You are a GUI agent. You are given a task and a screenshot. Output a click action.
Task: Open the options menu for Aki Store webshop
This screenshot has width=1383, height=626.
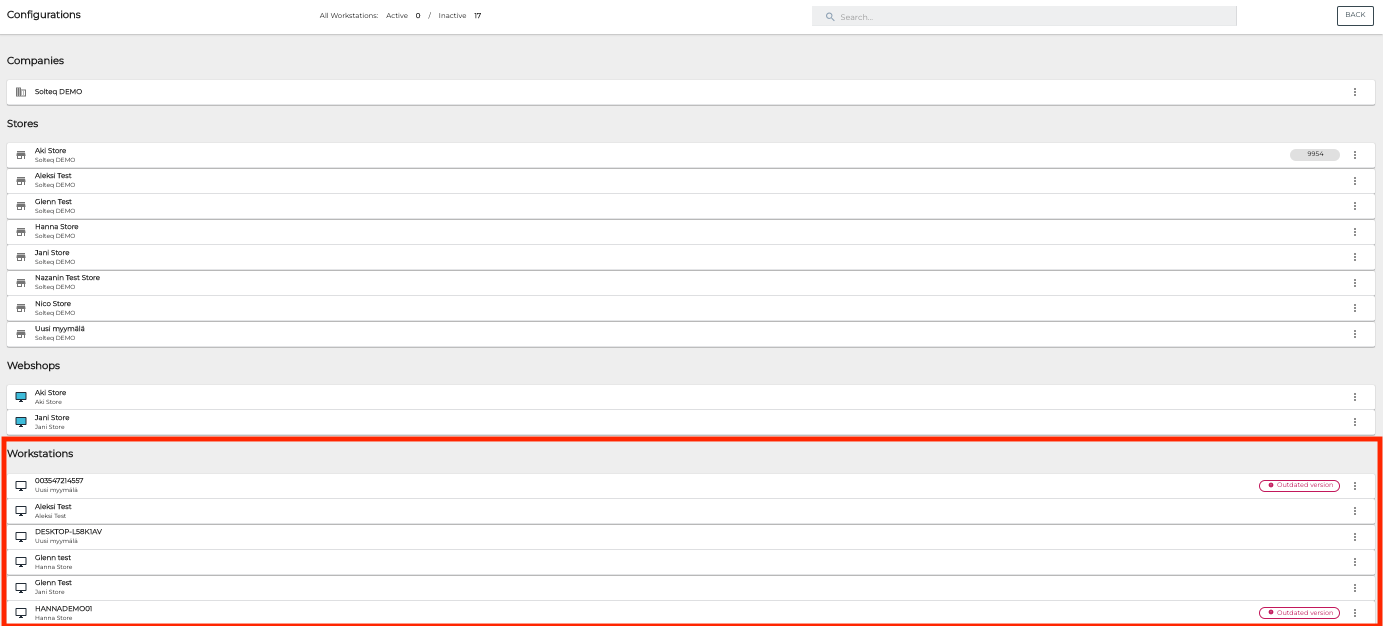point(1355,397)
